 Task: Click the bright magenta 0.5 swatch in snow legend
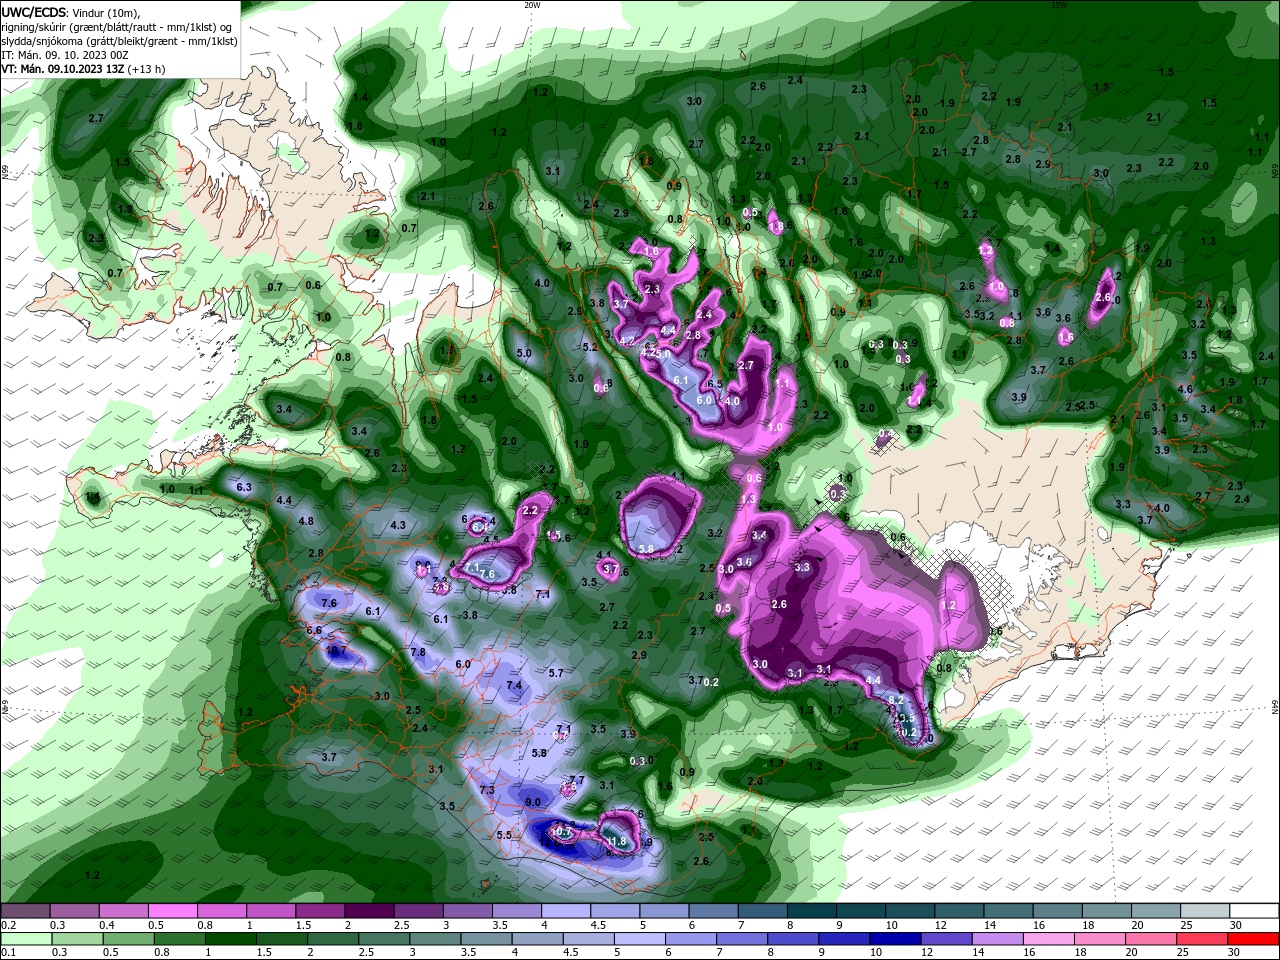172,910
